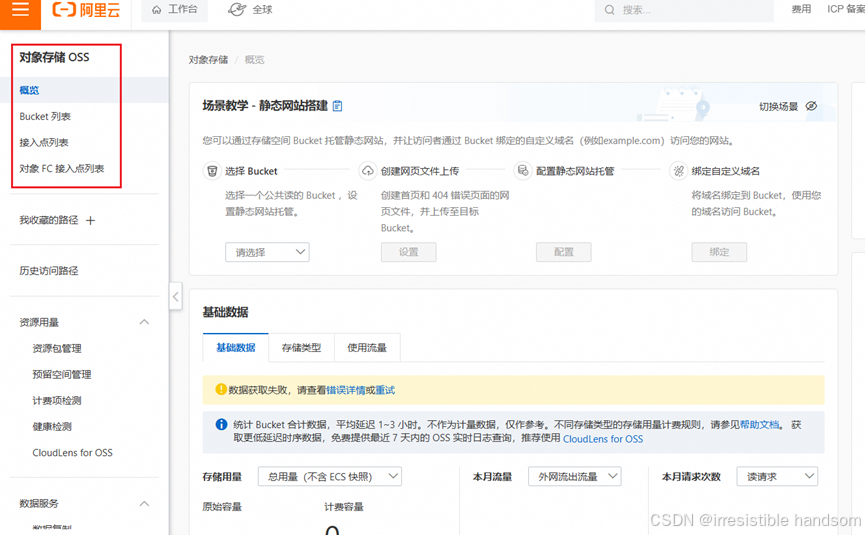
Task: Click the 对象存储 breadcrumb
Action: coord(208,60)
